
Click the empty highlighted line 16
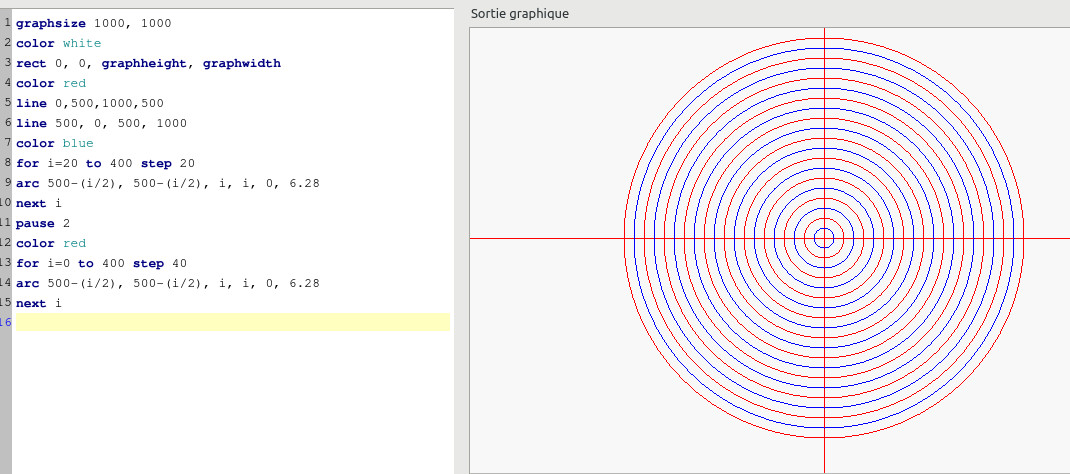tap(233, 322)
